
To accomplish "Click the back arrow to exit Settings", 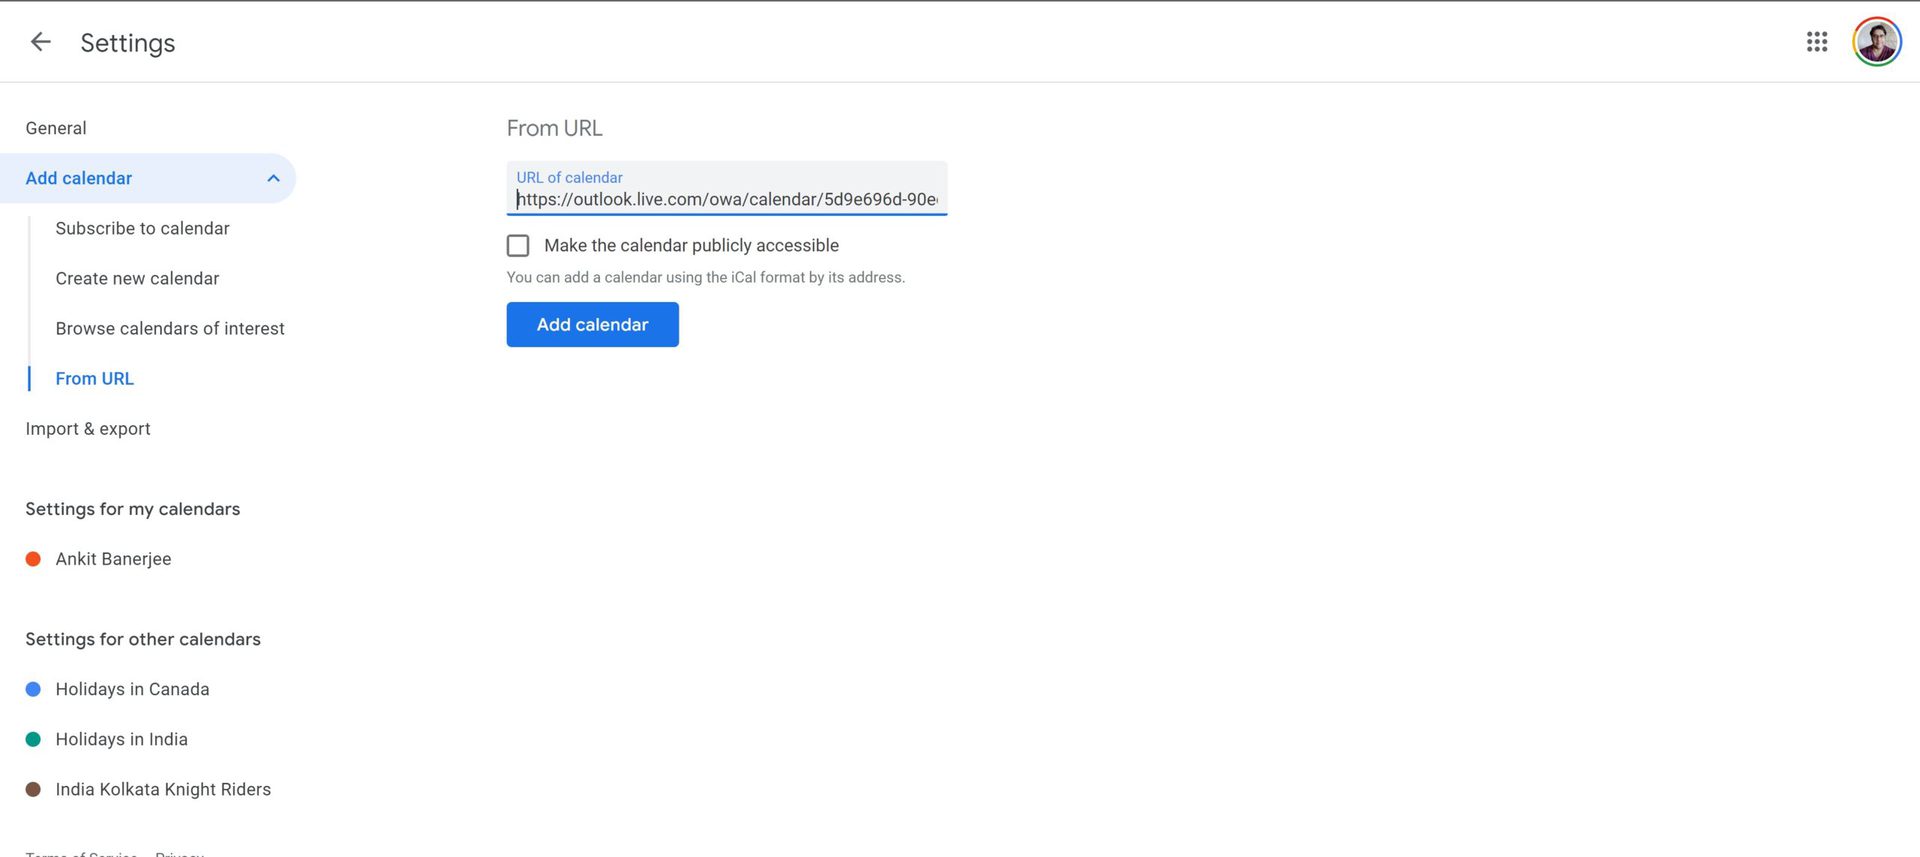I will point(40,42).
